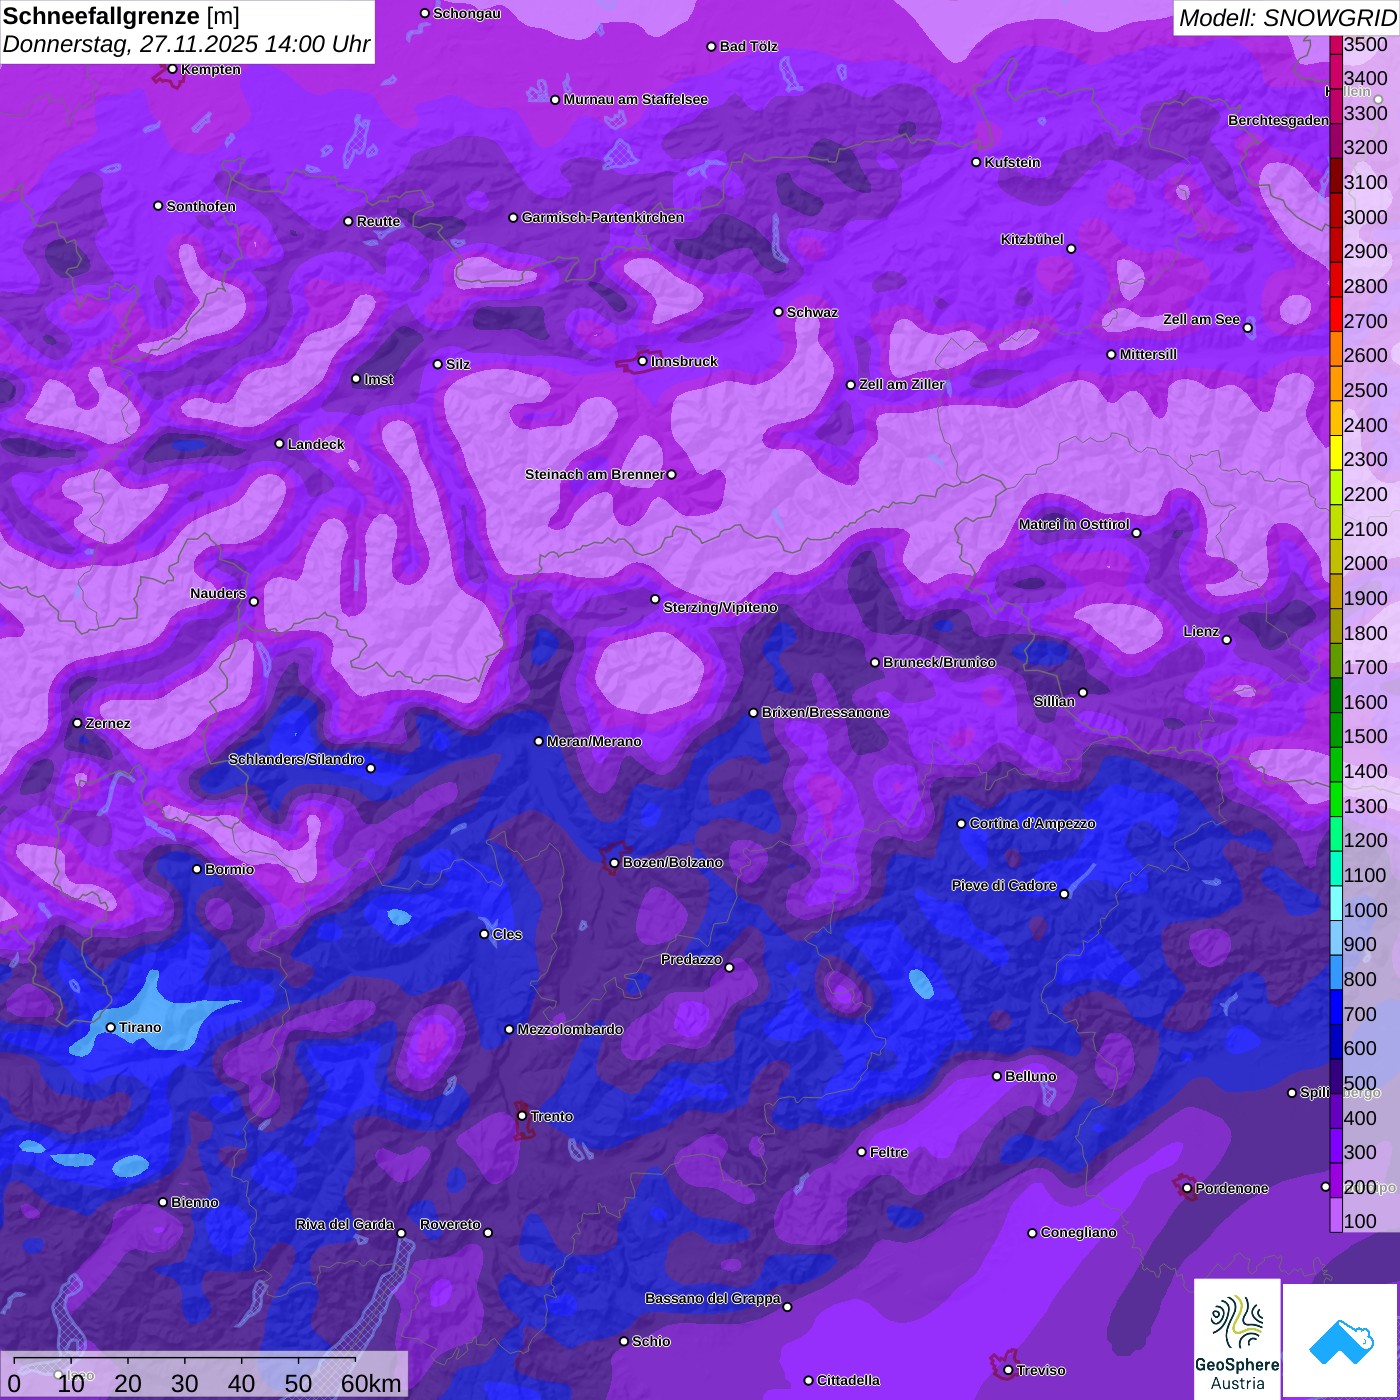Click the 1500 green legend swatch
1400x1400 pixels.
(x=1336, y=730)
